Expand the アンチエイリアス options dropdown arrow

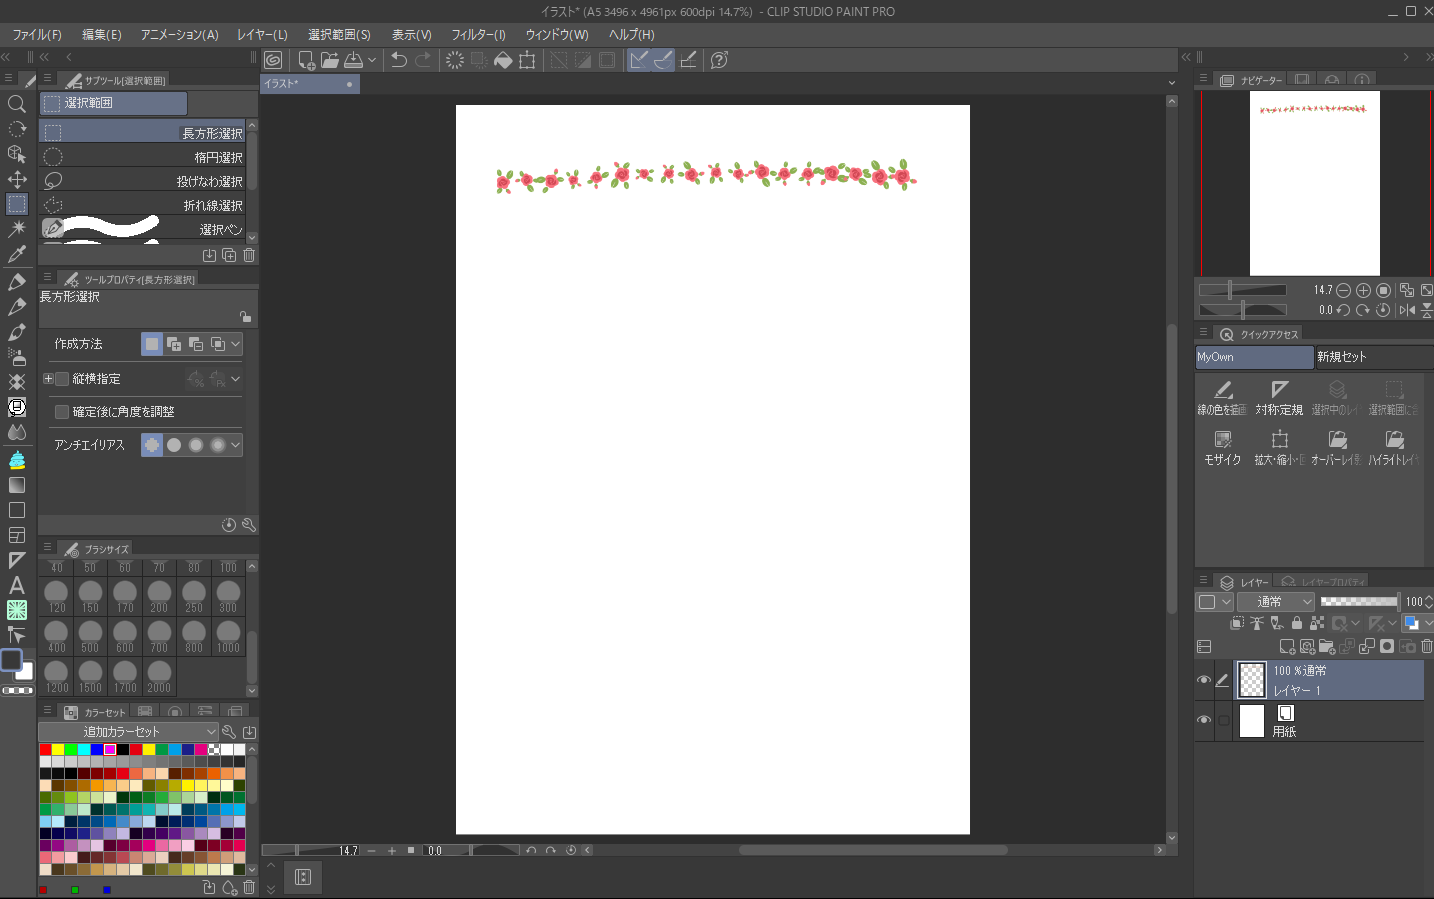coord(236,445)
